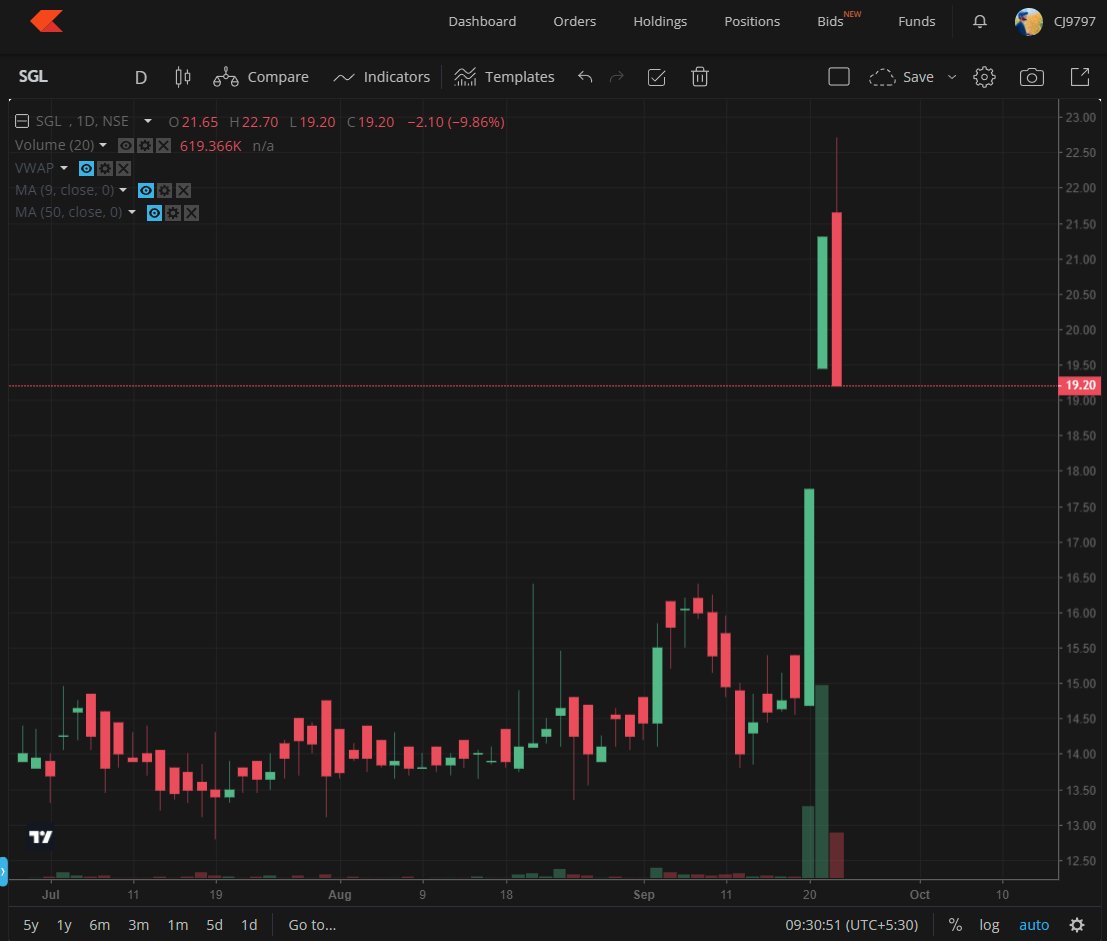Set range to 5y

[31, 925]
